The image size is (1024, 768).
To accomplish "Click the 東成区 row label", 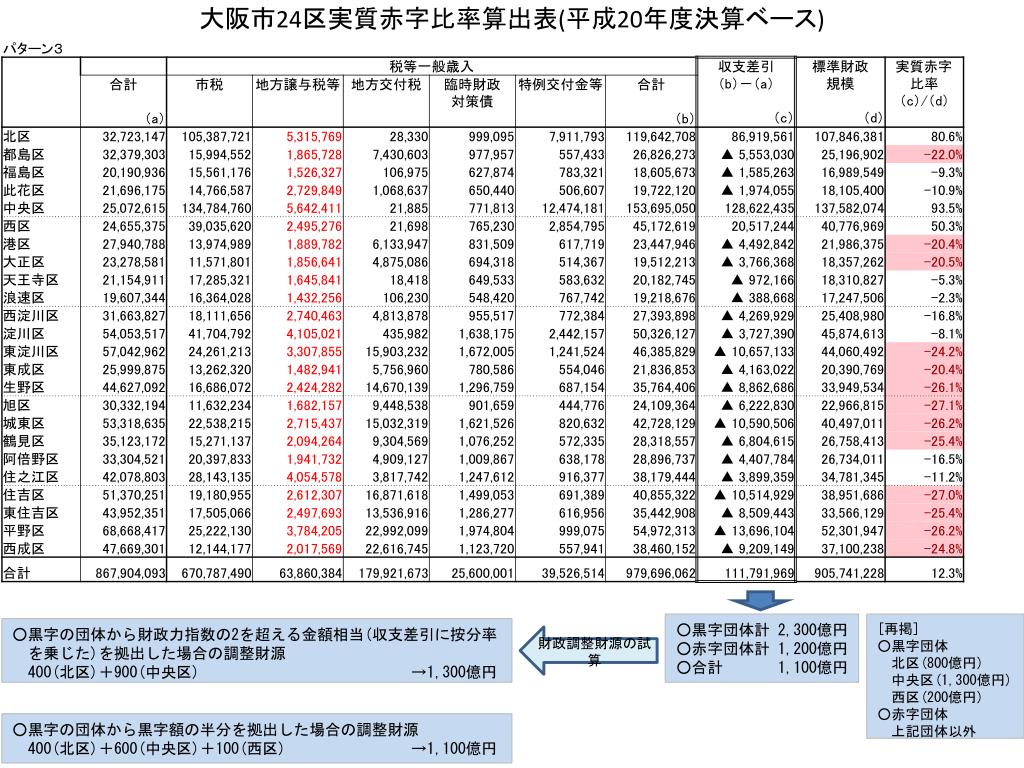I will pyautogui.click(x=24, y=369).
